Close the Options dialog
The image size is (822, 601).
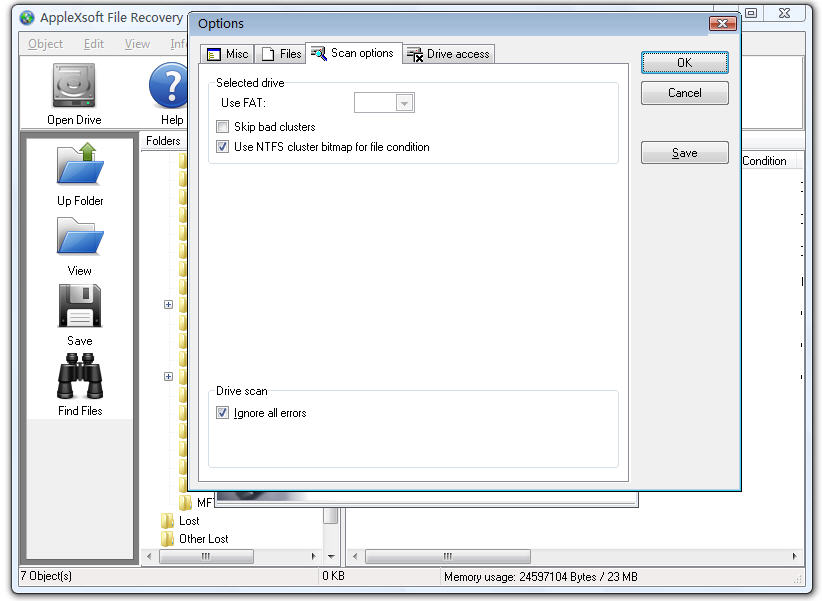tap(723, 24)
